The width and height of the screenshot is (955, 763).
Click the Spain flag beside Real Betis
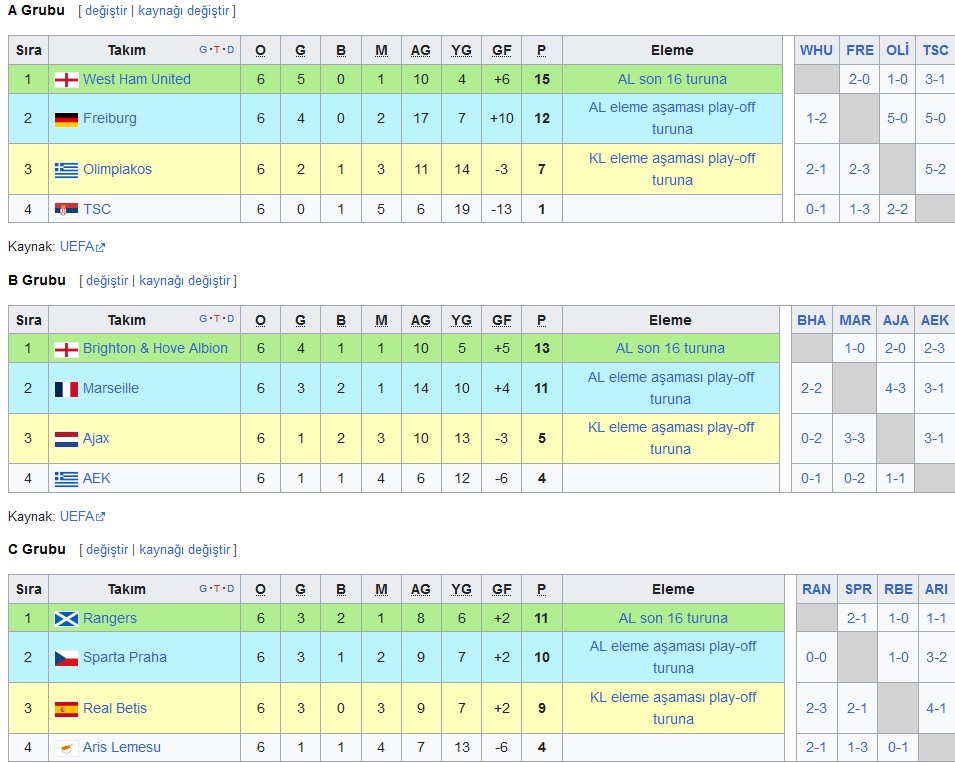tap(66, 709)
